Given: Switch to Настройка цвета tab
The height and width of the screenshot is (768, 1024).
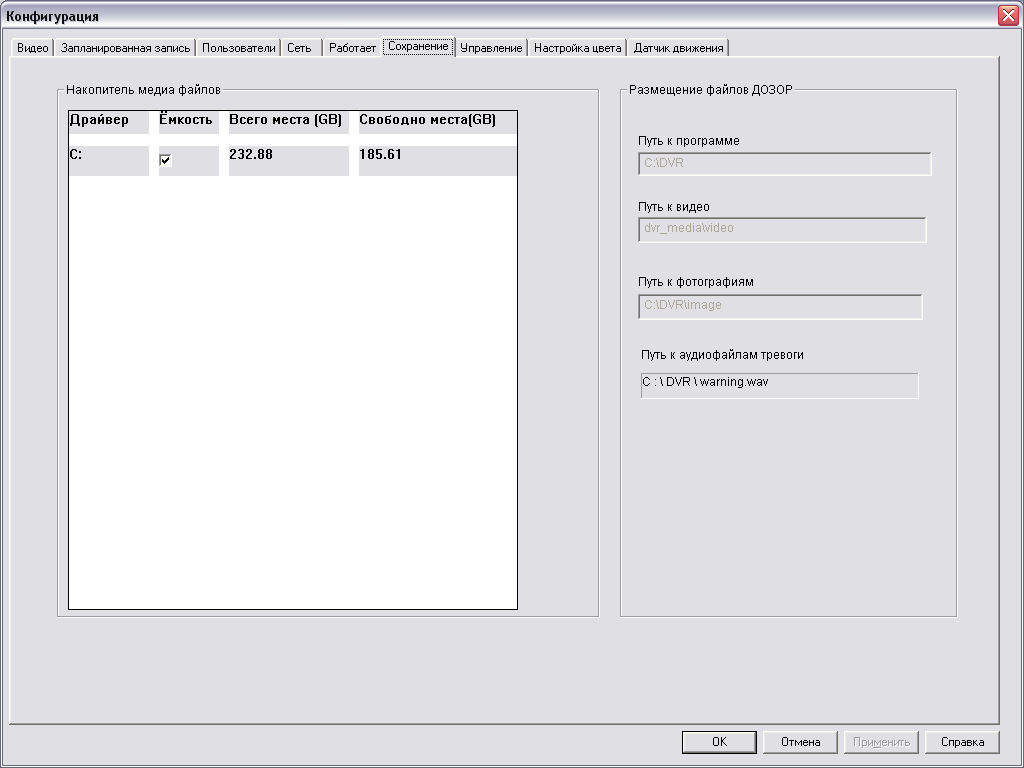Looking at the screenshot, I should (577, 48).
